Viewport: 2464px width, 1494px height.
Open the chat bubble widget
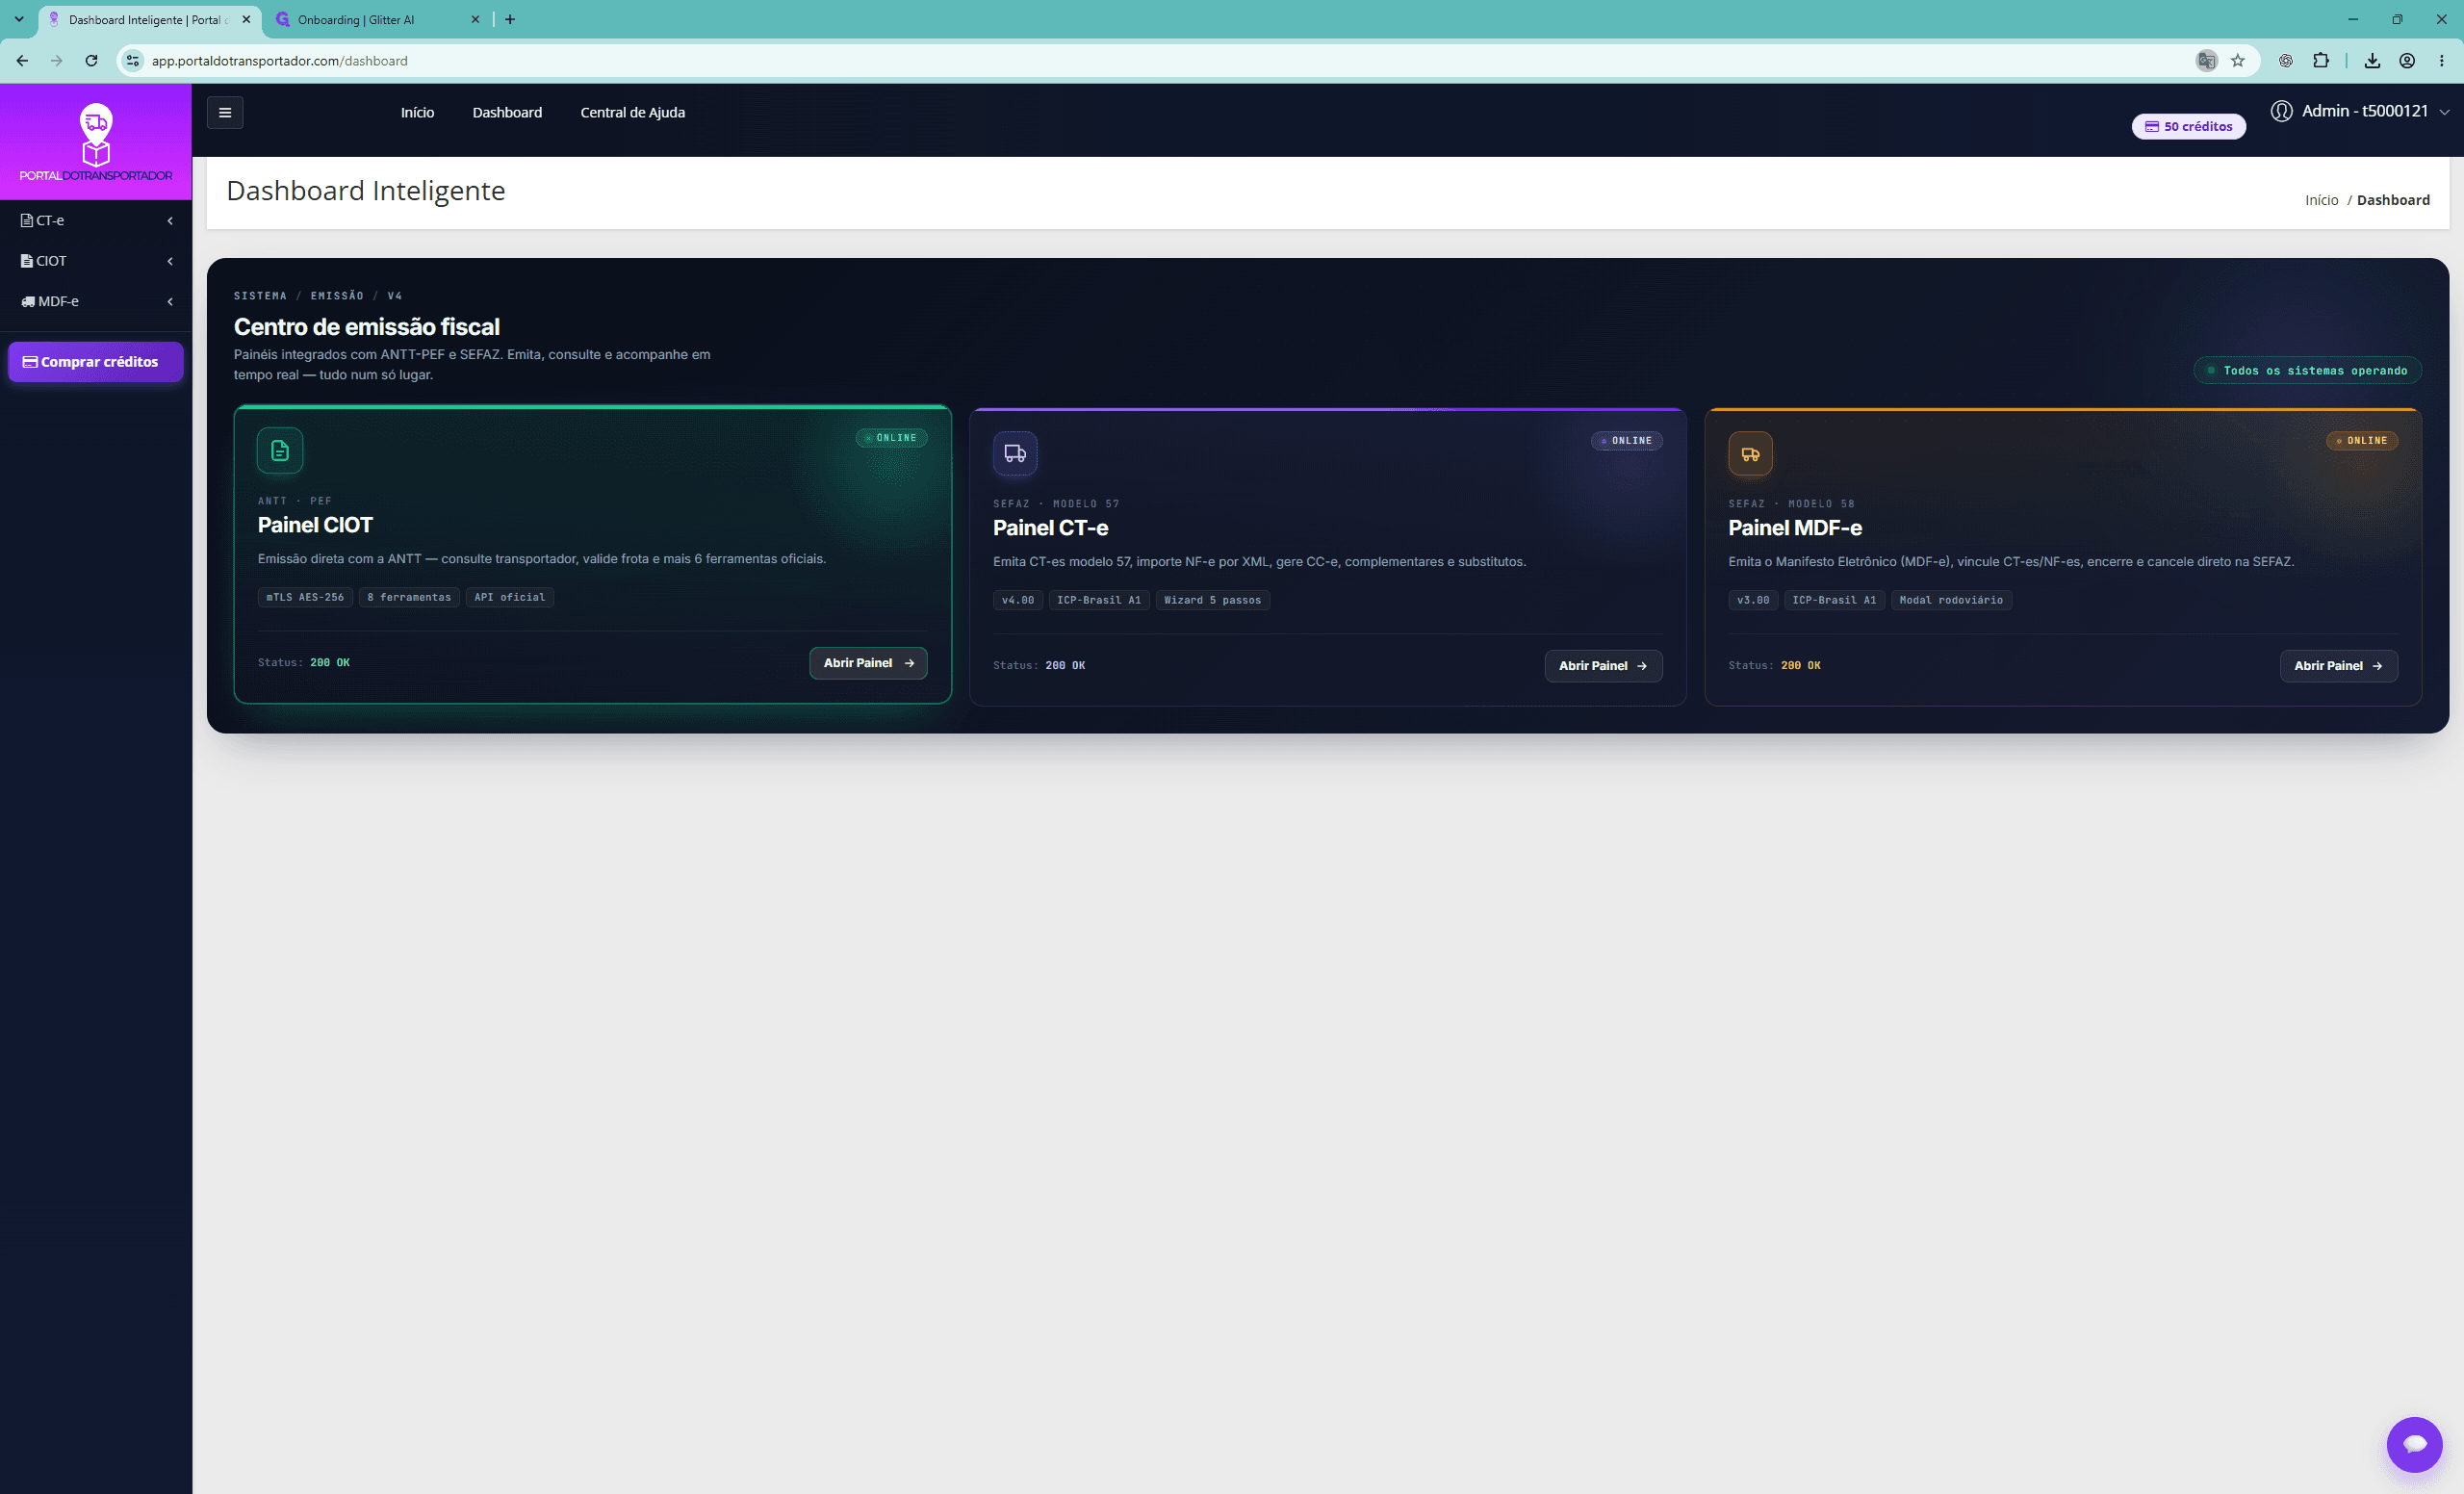(2414, 1443)
